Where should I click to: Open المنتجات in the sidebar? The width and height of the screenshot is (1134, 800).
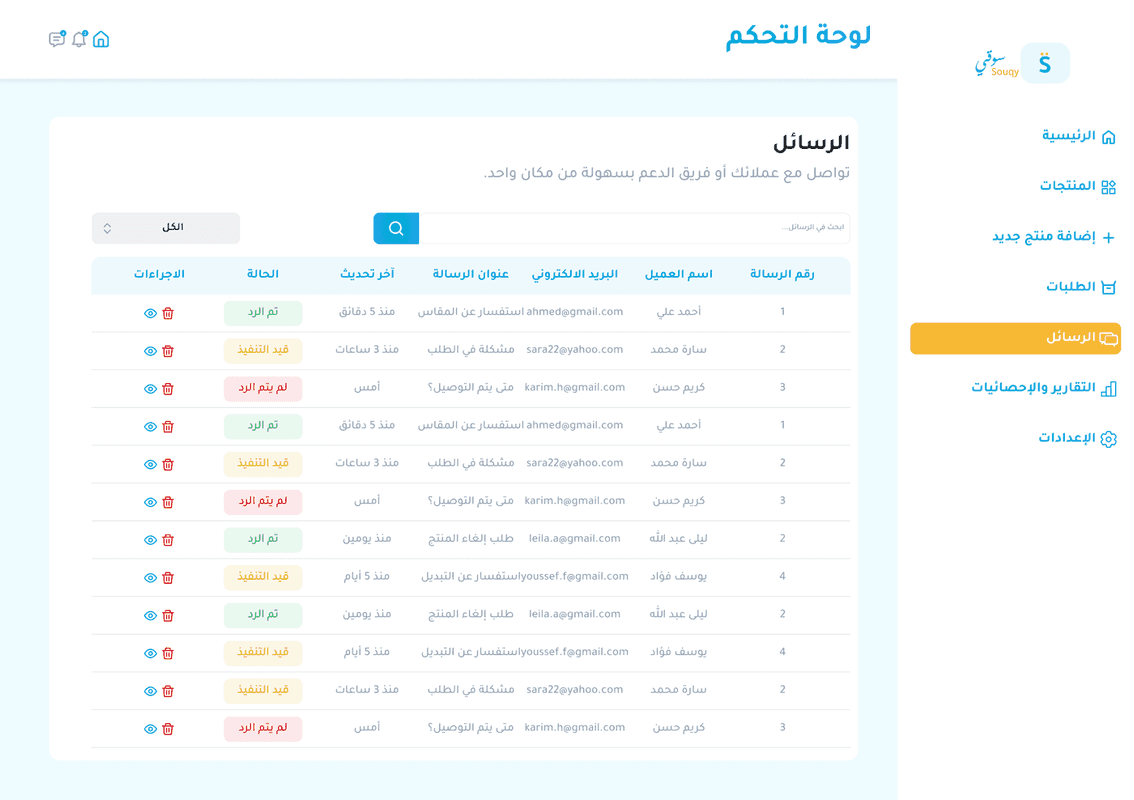(x=1077, y=186)
